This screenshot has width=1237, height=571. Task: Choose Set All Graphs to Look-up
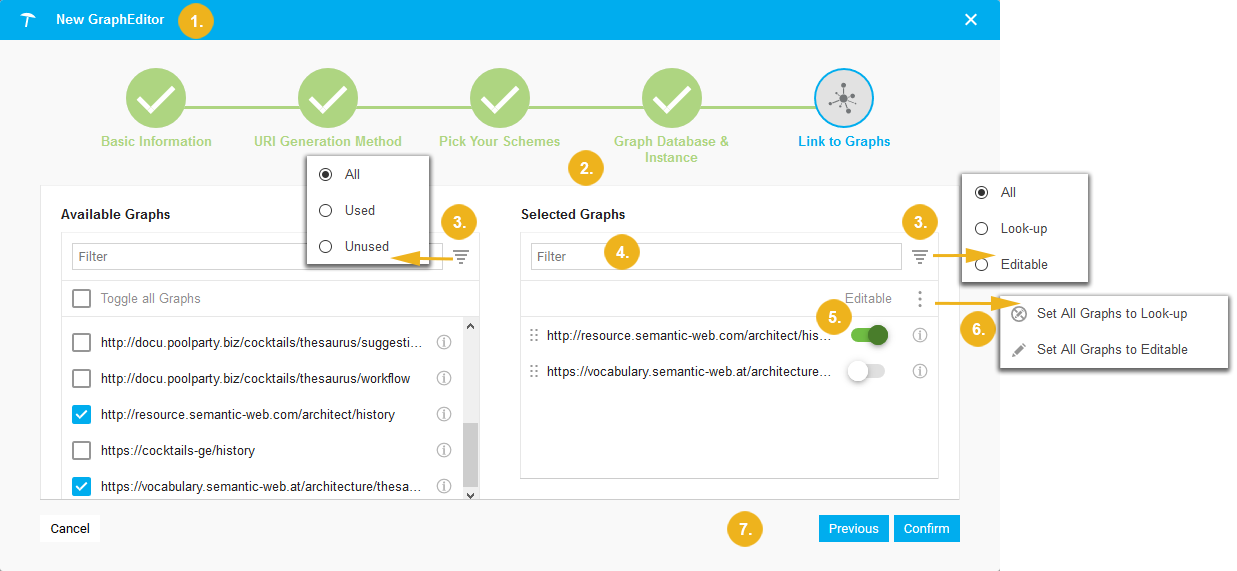(1111, 313)
